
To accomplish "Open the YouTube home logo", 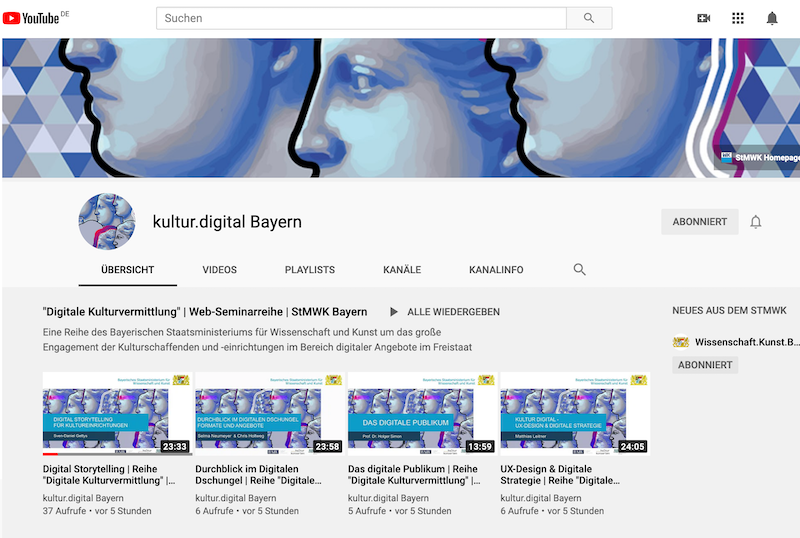I will (32, 18).
